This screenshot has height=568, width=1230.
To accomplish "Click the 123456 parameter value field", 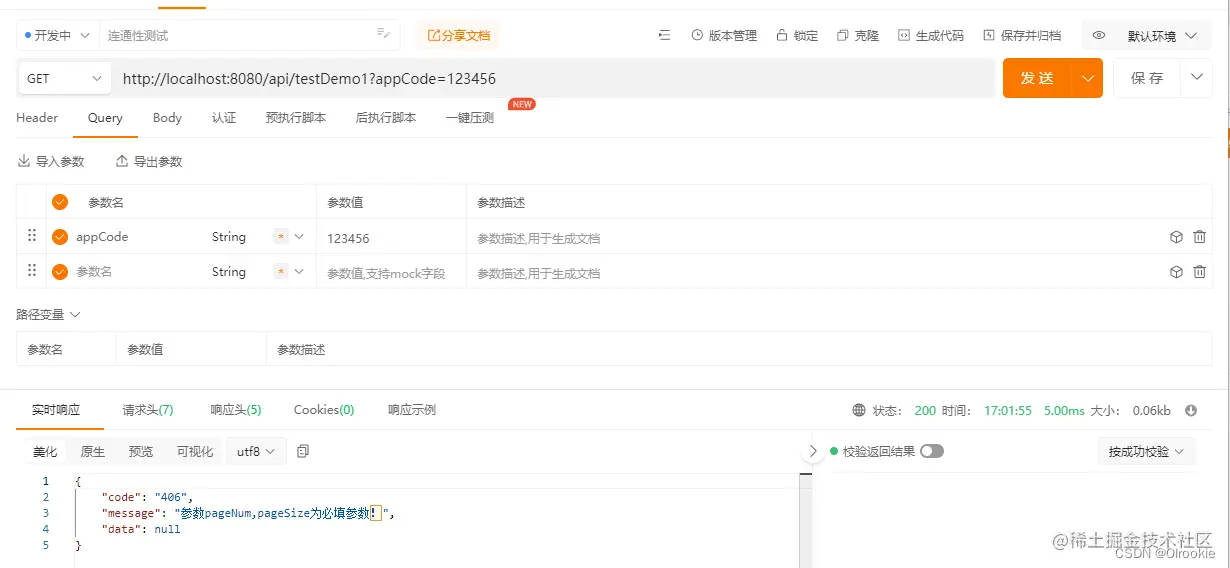I will coord(391,238).
